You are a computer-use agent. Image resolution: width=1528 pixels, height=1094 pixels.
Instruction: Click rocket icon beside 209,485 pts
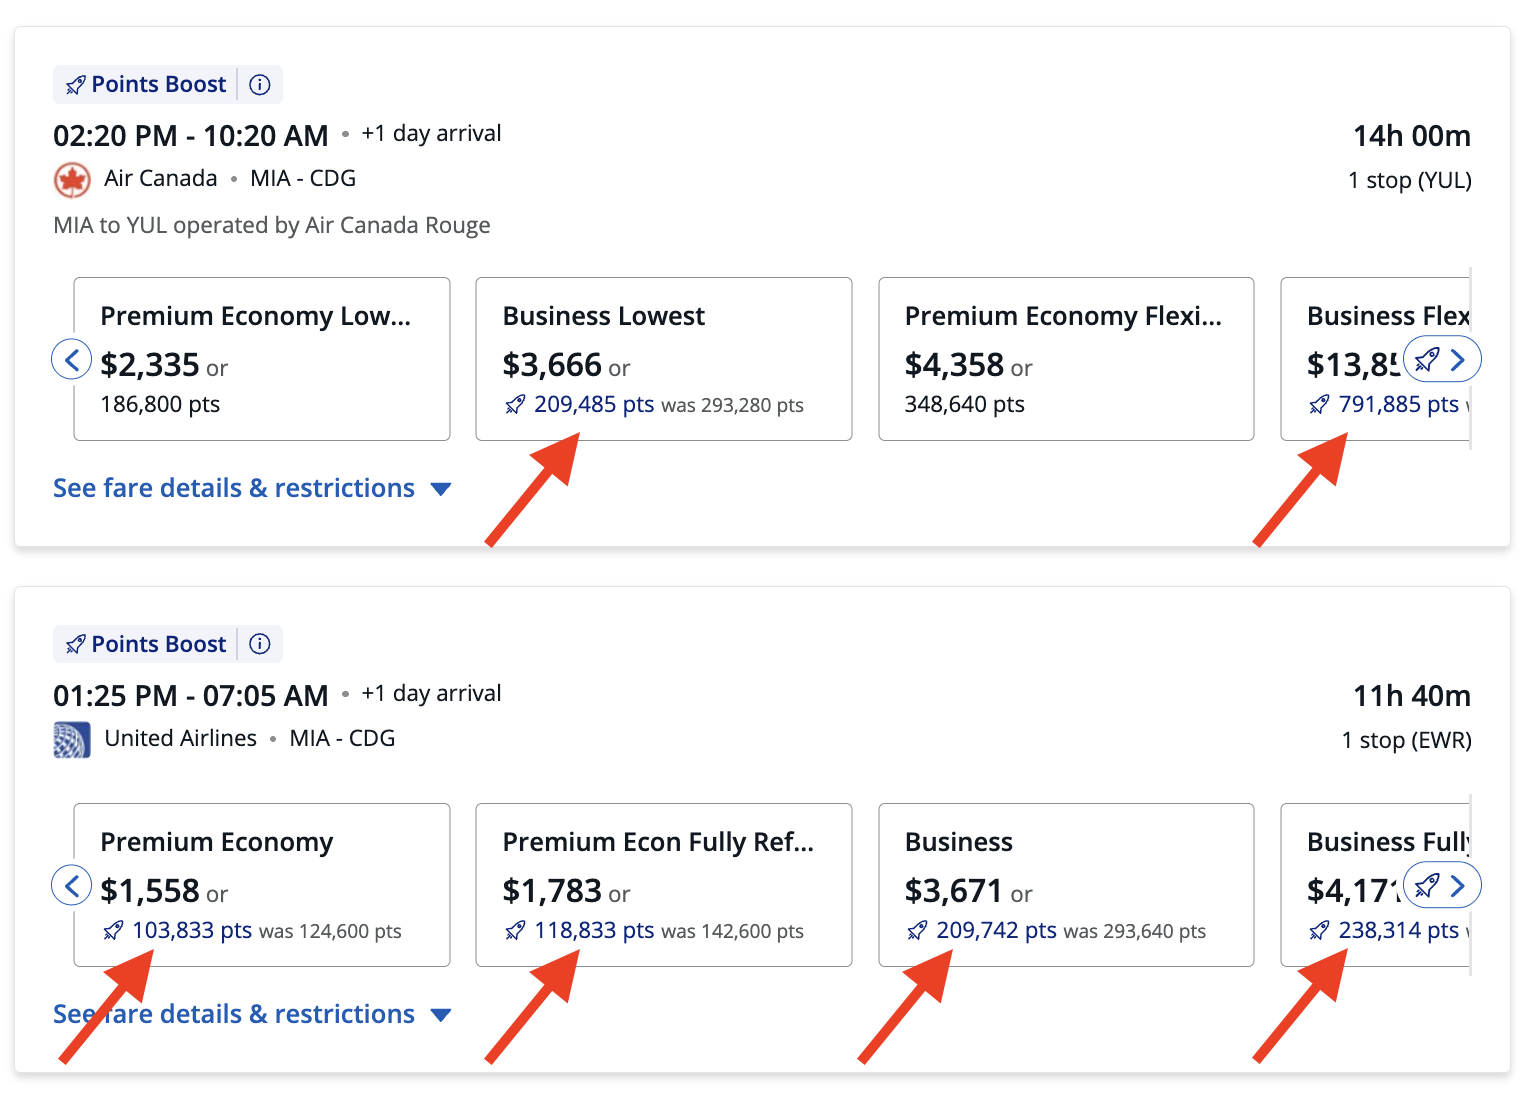pos(515,405)
